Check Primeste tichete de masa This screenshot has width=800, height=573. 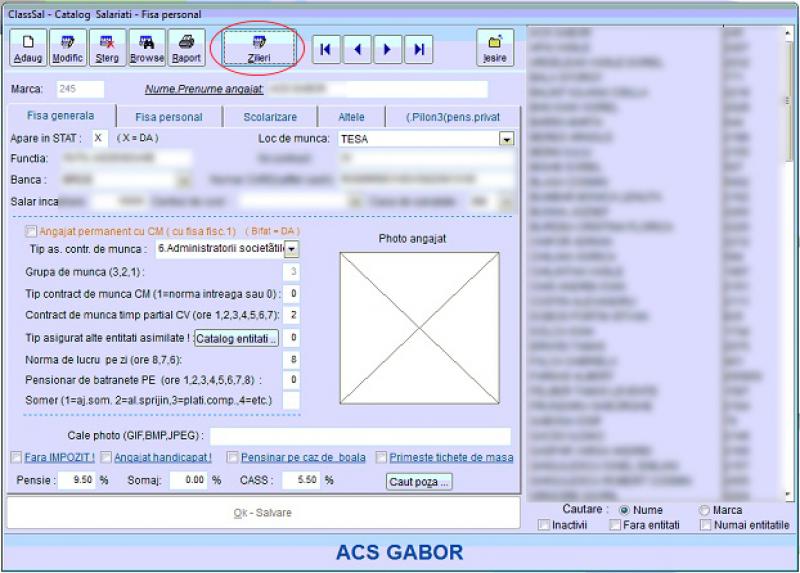click(383, 458)
